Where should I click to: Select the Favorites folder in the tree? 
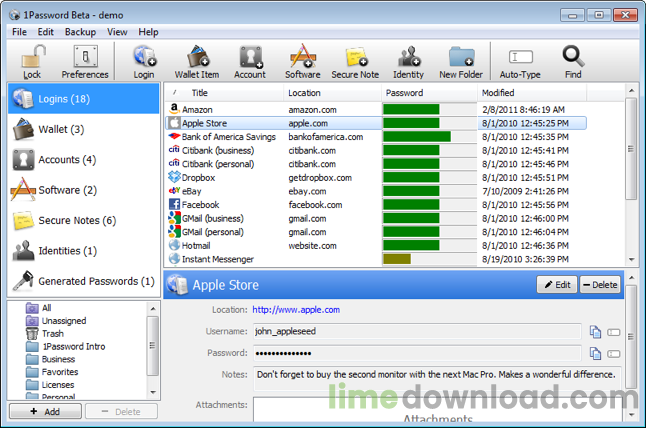pos(58,371)
